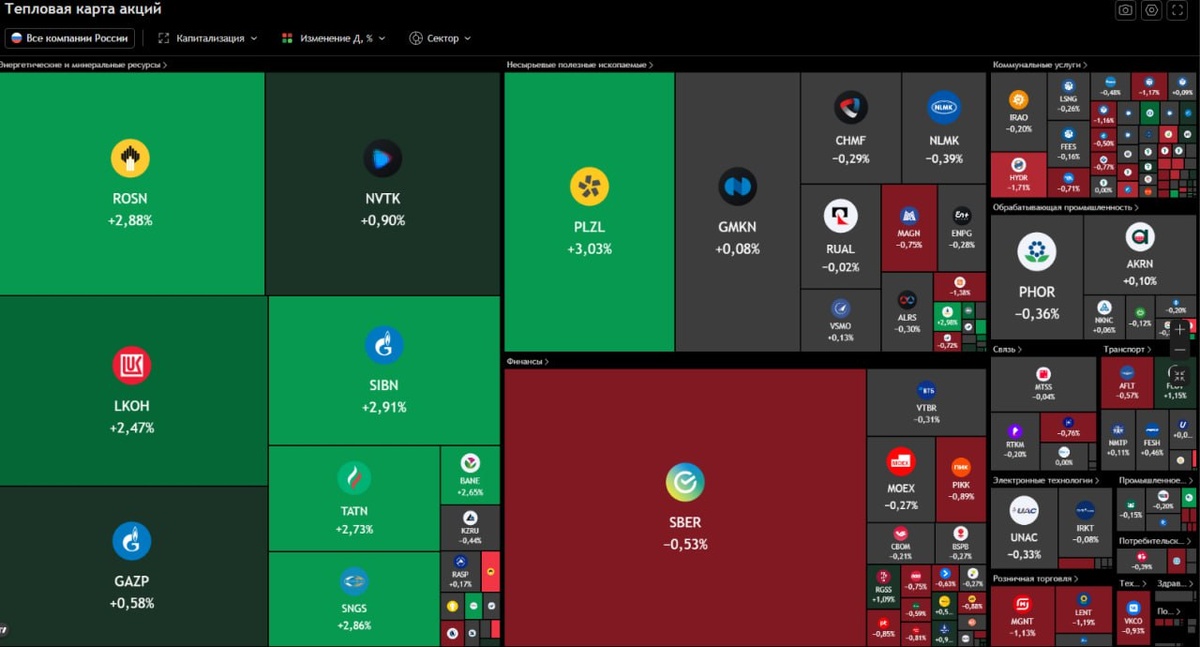Take a snapshot with the camera icon
Viewport: 1200px width, 647px height.
1126,10
